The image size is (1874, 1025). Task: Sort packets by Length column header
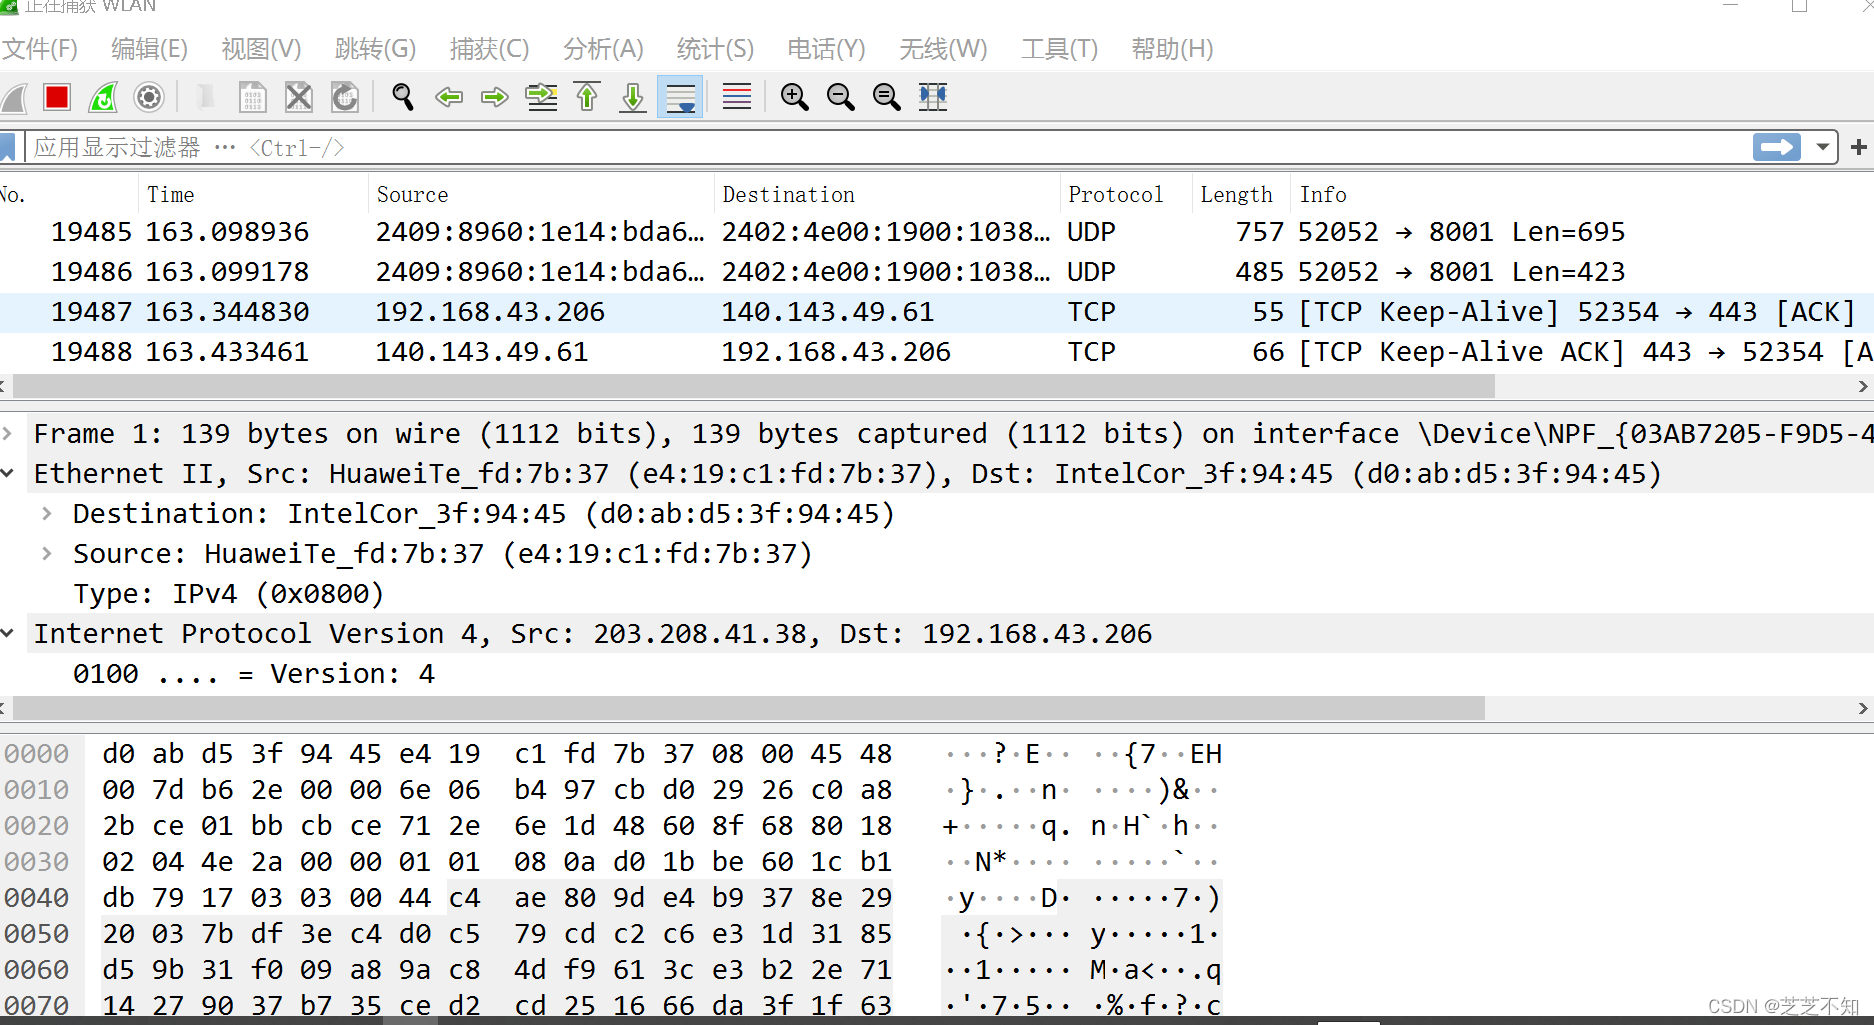coord(1241,194)
